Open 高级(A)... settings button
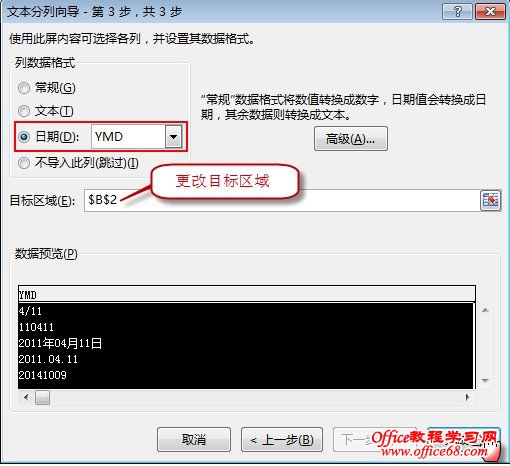Image resolution: width=510 pixels, height=466 pixels. [x=351, y=139]
